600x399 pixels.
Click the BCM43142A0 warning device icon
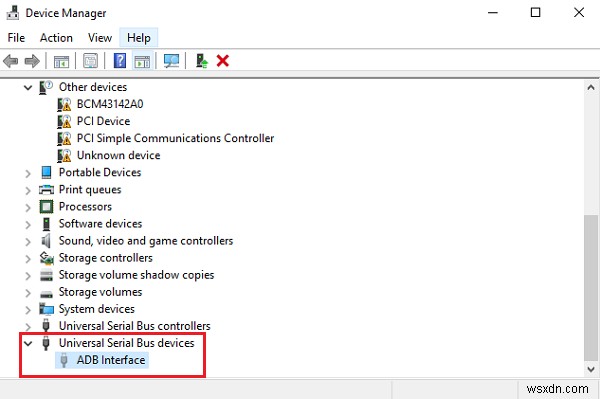pyautogui.click(x=64, y=104)
